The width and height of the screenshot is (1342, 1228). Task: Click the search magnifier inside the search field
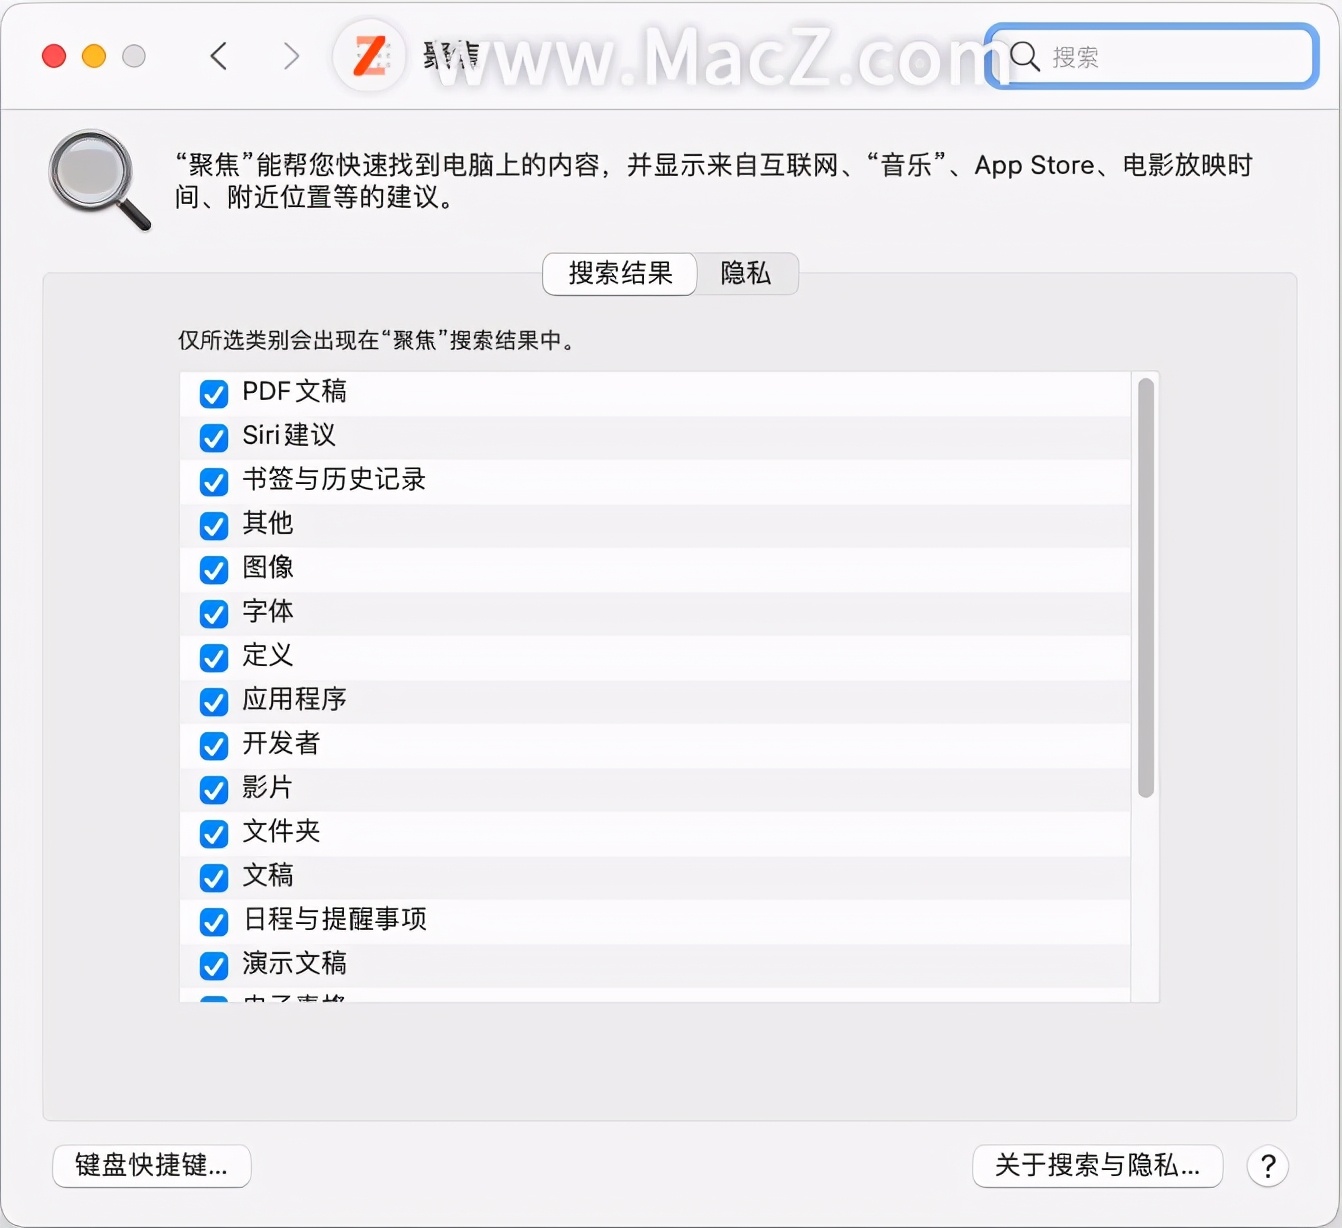click(x=1023, y=57)
